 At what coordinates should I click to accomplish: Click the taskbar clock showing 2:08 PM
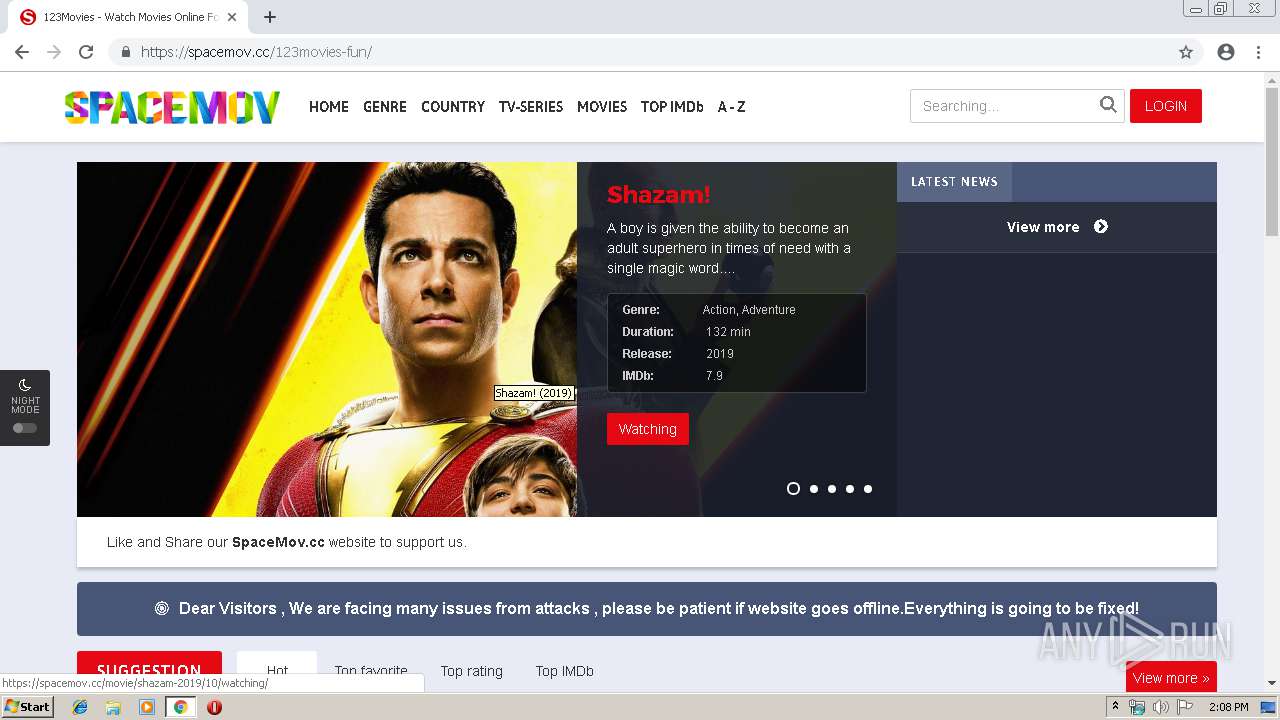point(1228,707)
